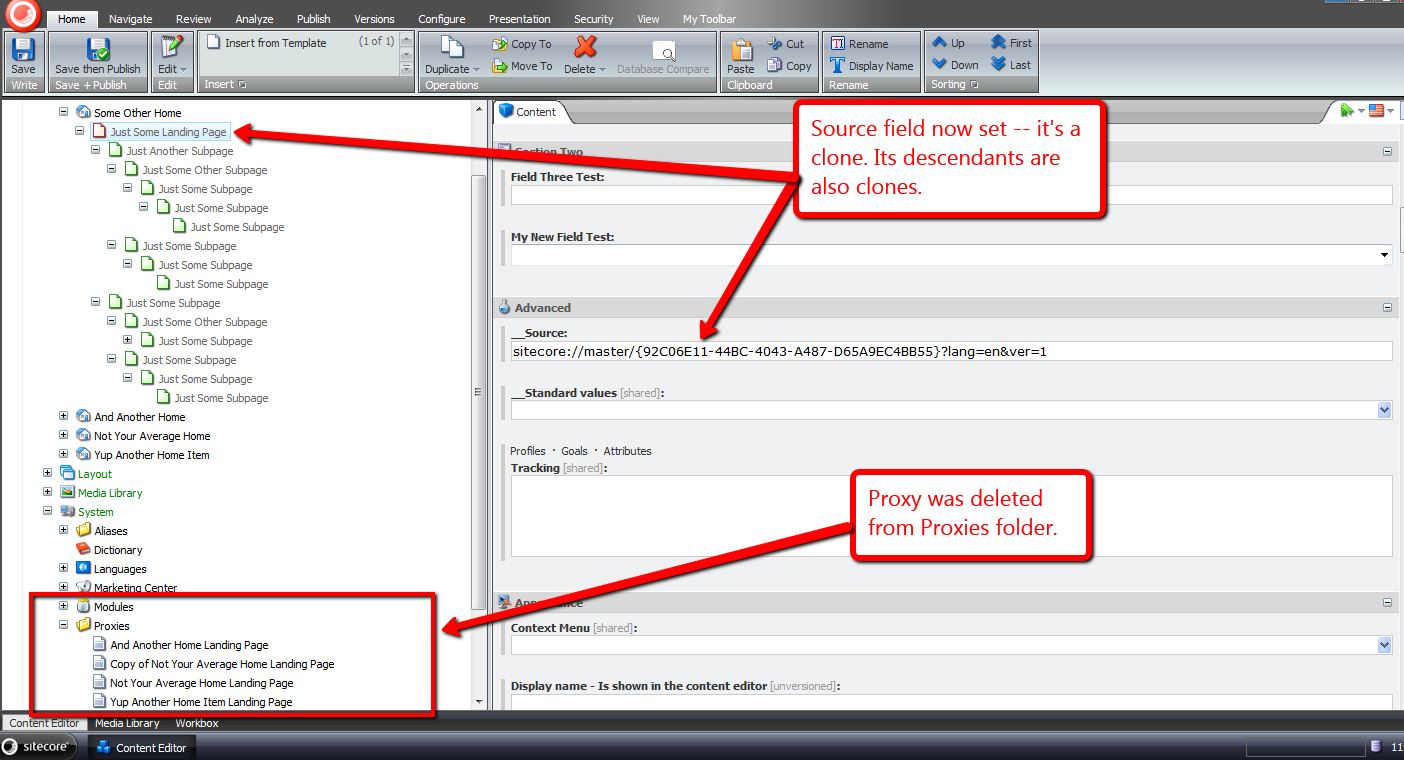Switch to the Configure ribbon tab
This screenshot has height=760, width=1404.
pyautogui.click(x=441, y=19)
